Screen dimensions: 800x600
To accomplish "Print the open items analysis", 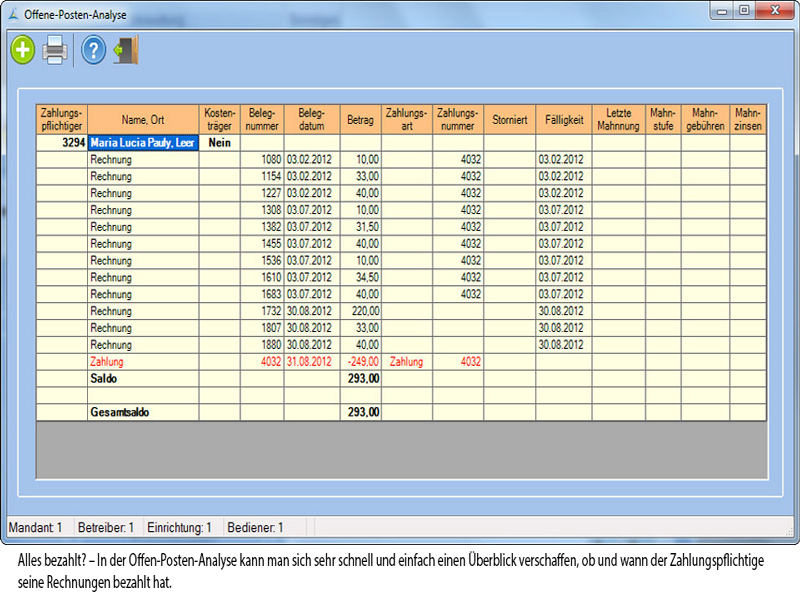I will pos(55,50).
